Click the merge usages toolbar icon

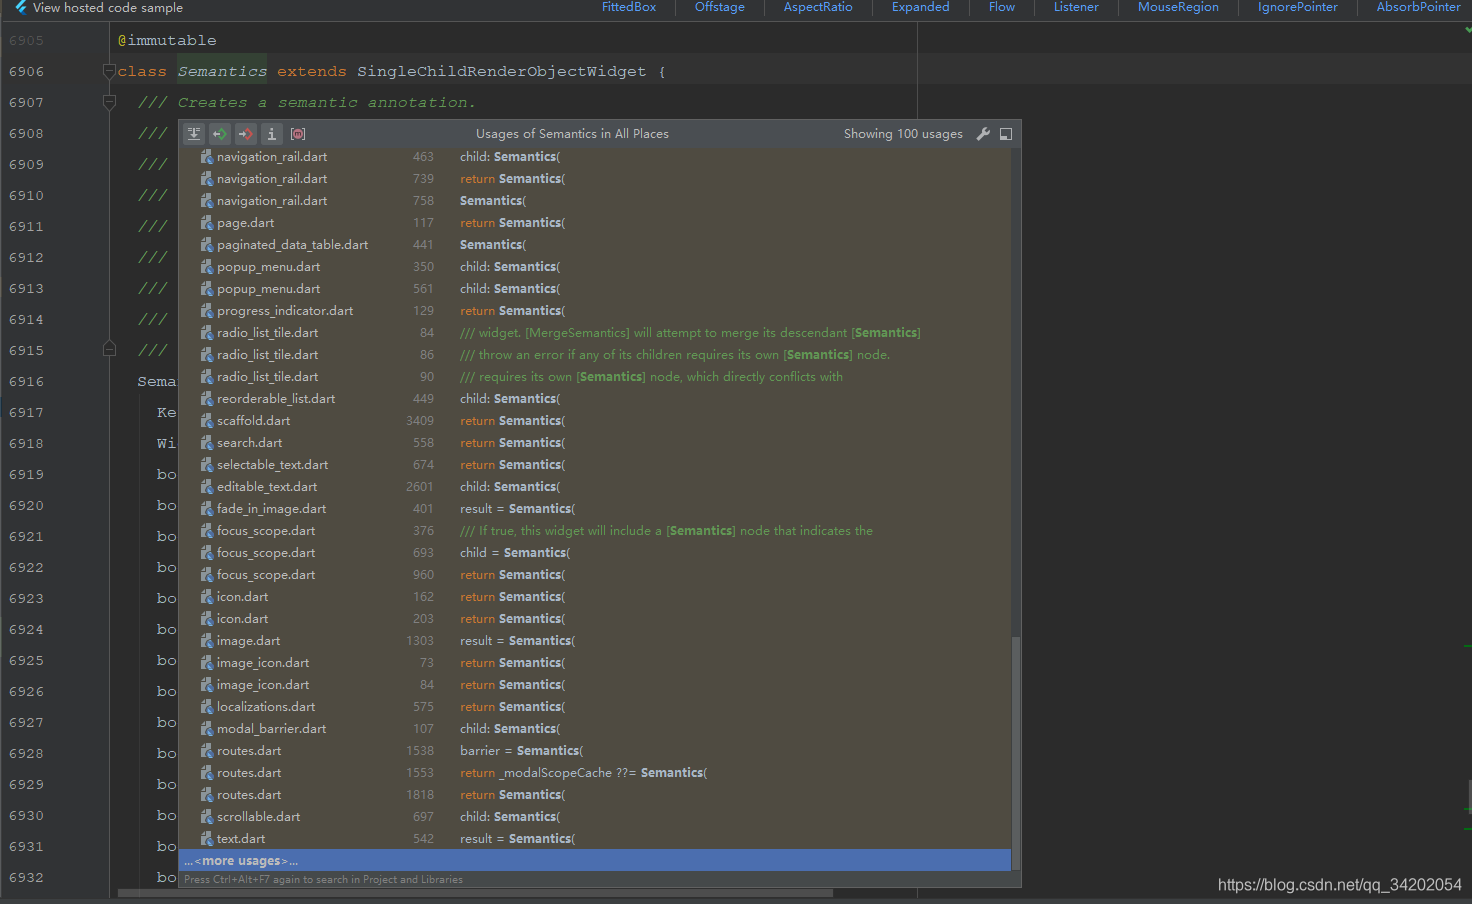tap(194, 134)
